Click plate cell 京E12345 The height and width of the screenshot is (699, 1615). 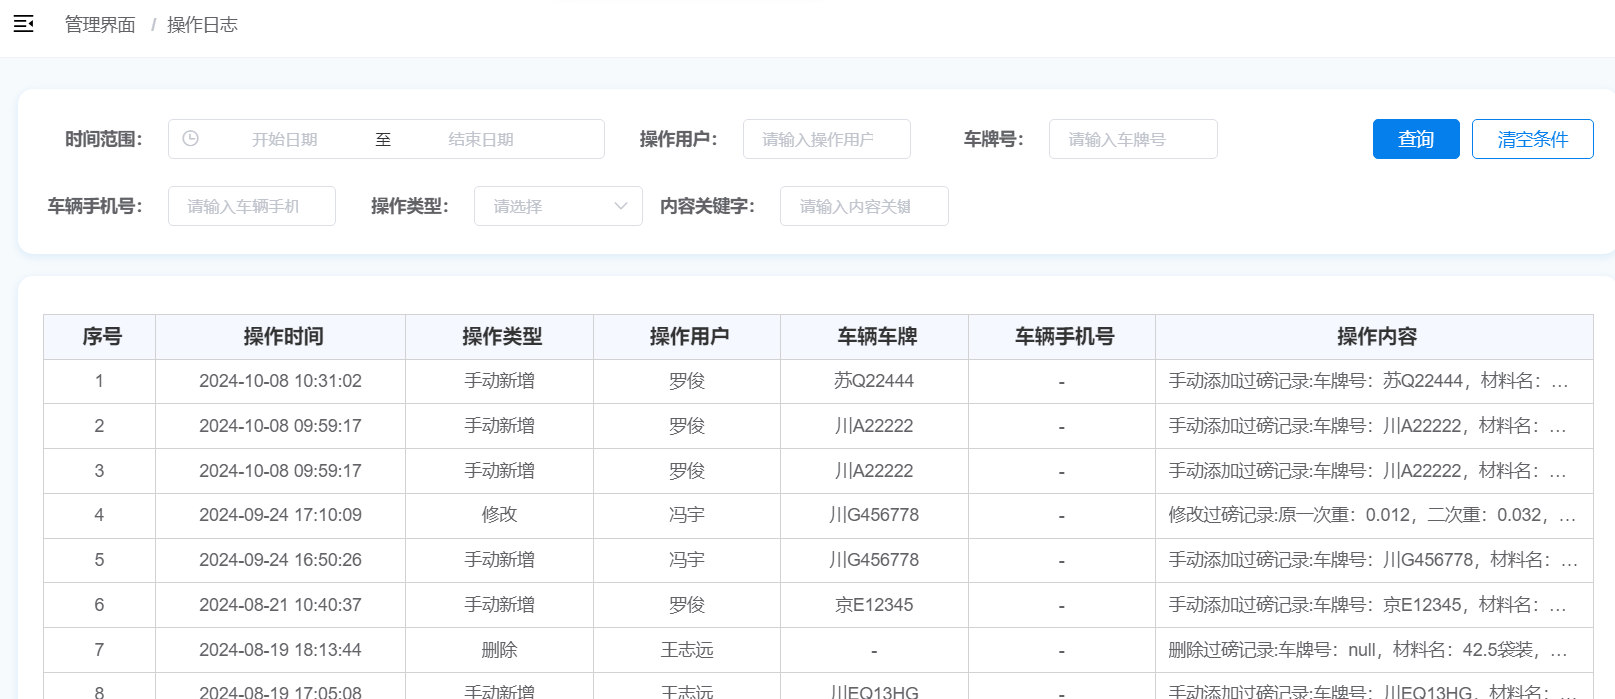tap(874, 605)
